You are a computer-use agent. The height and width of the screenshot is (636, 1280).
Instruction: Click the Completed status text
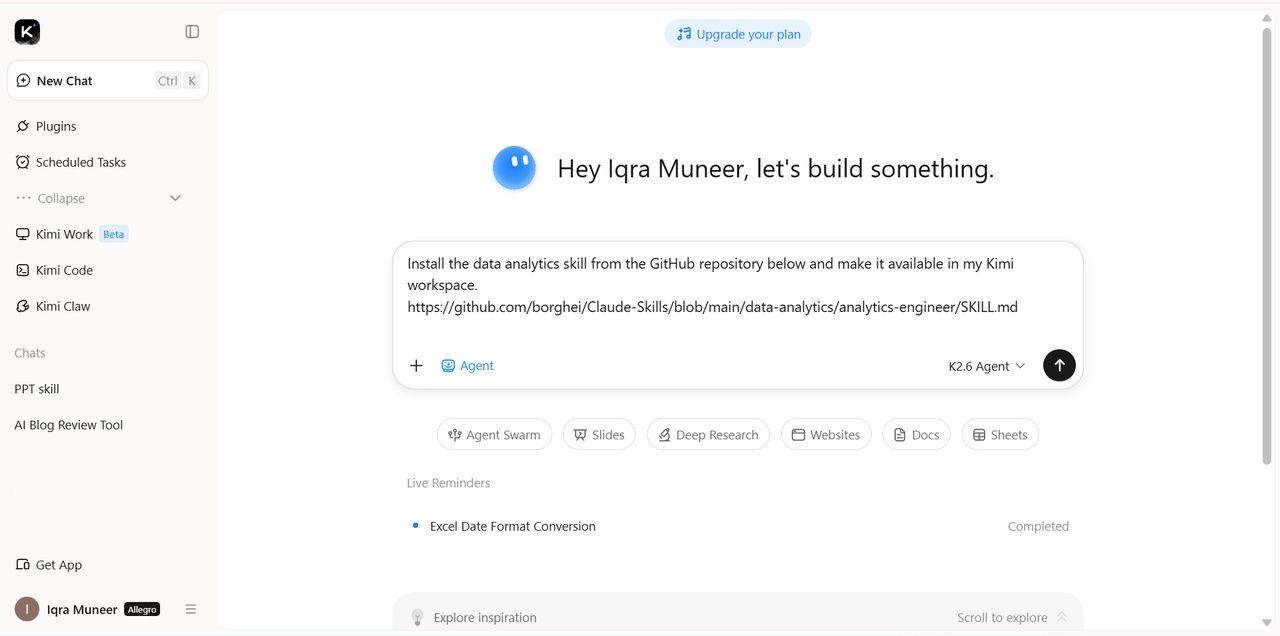(x=1038, y=526)
